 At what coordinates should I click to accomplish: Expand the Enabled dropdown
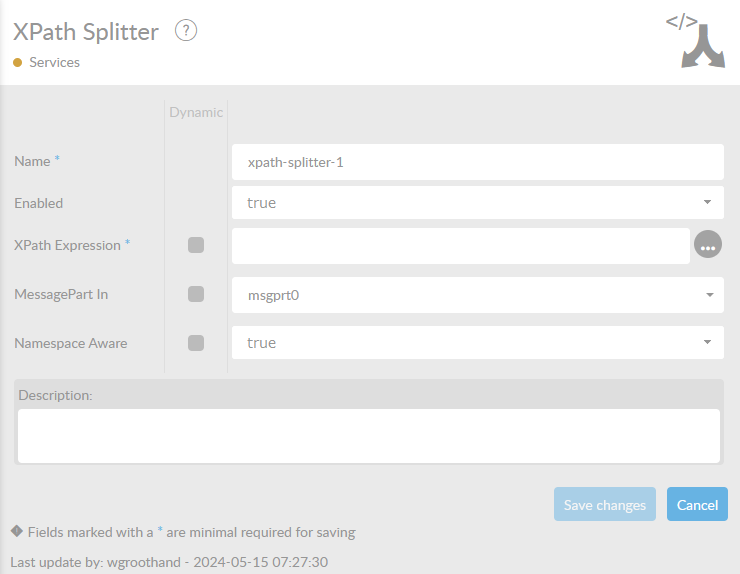tap(477, 203)
